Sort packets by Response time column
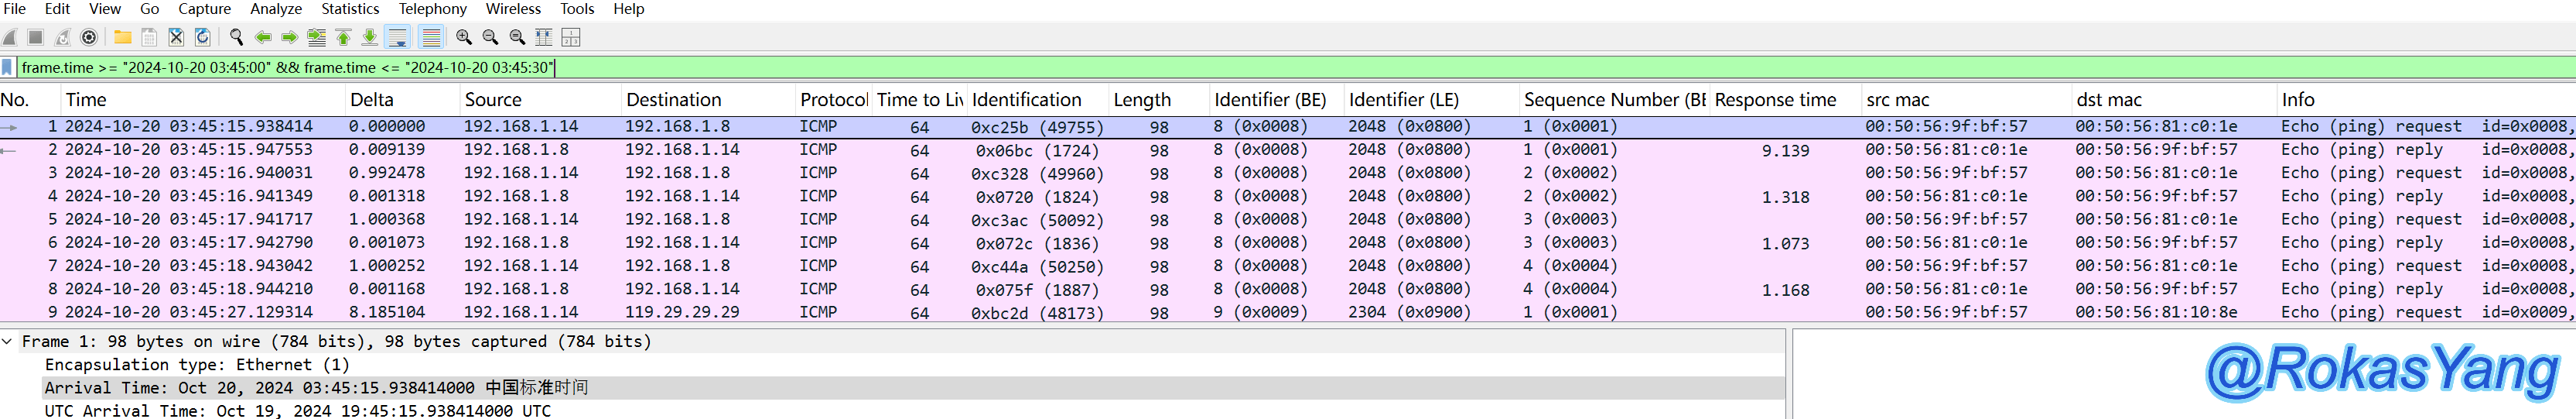 coord(1775,100)
